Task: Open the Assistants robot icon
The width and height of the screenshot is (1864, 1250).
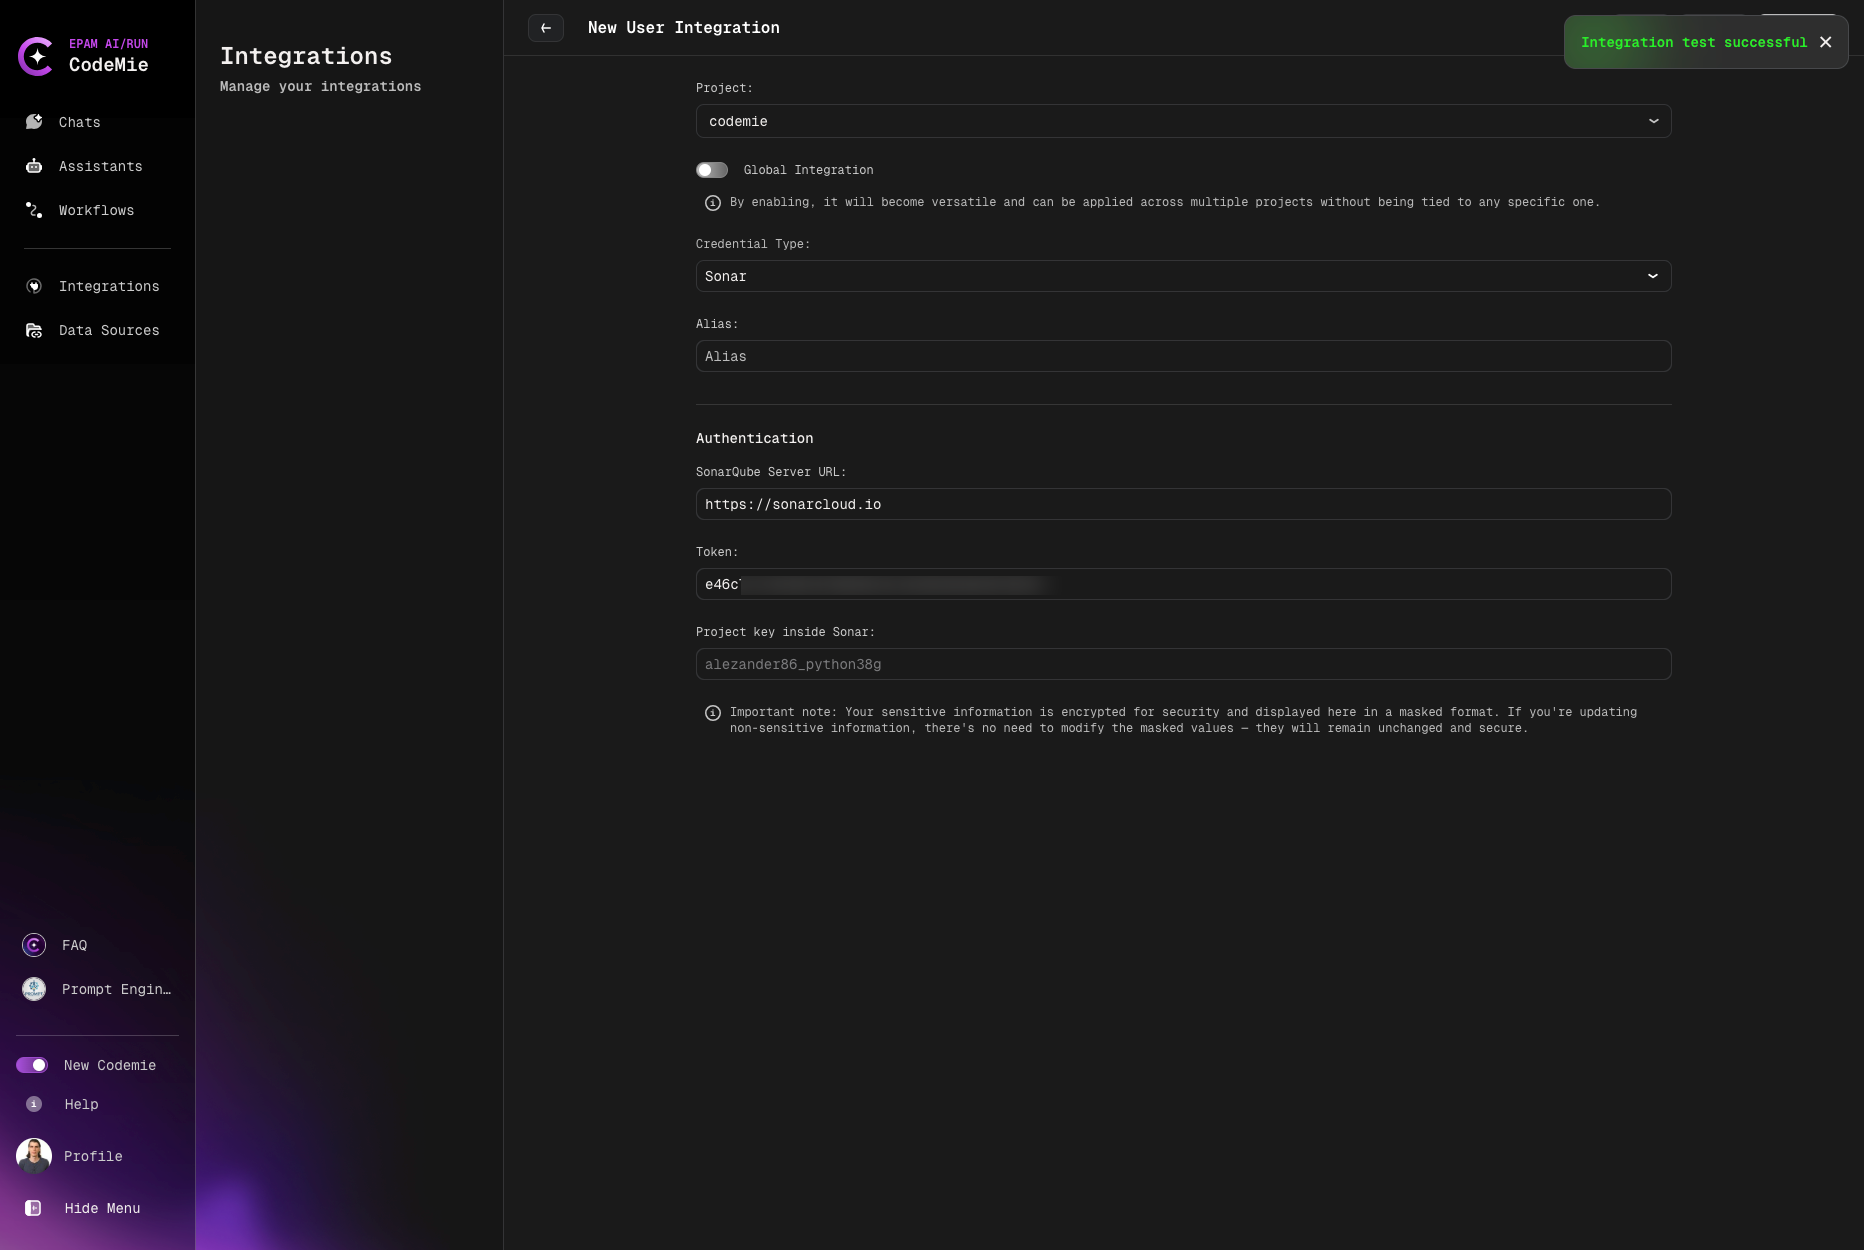Action: point(34,166)
